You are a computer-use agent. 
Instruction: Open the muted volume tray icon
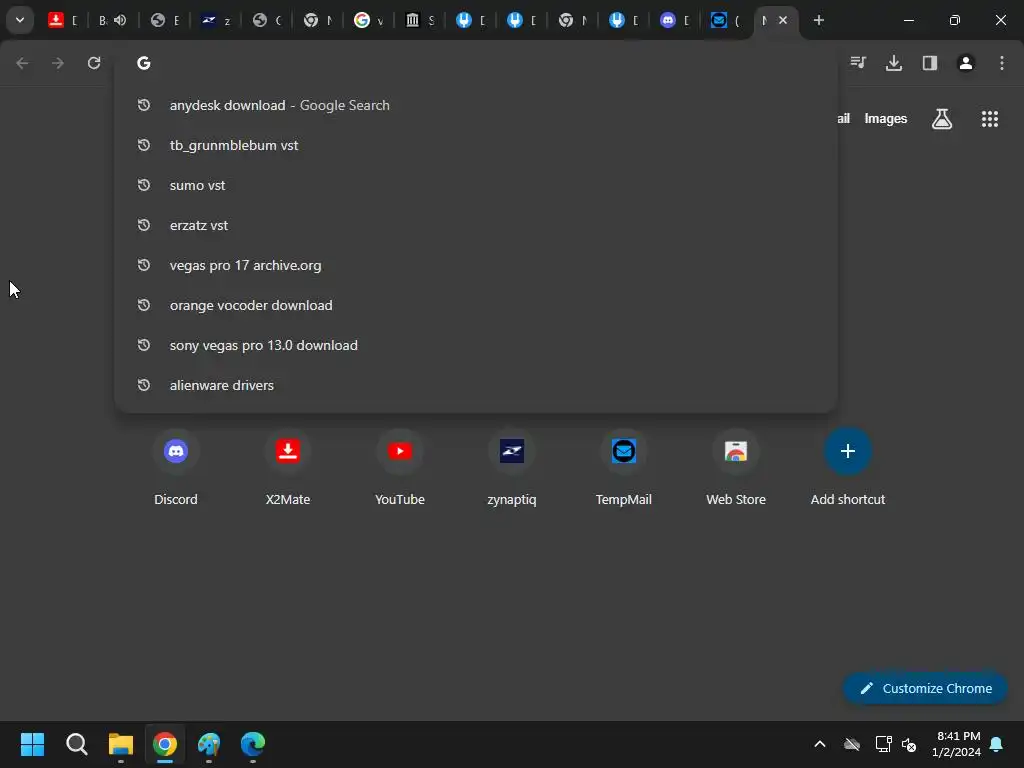point(909,744)
